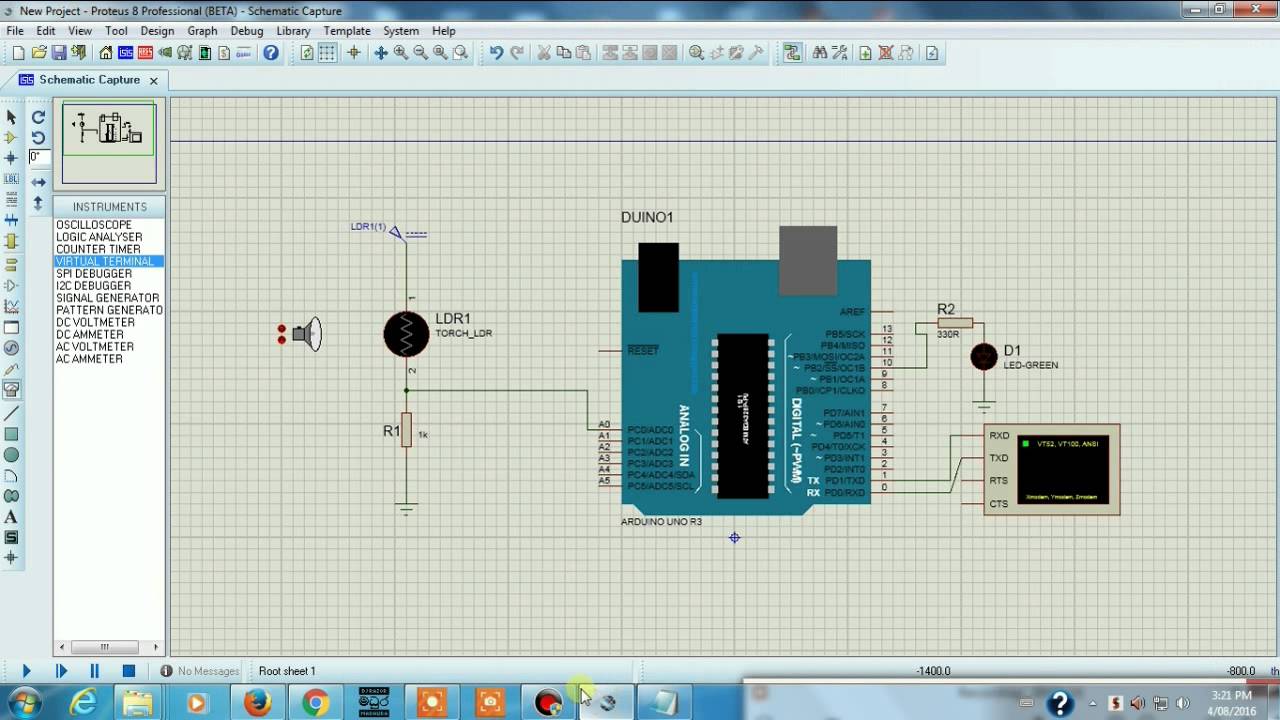This screenshot has height=720, width=1280.
Task: Select Text script mode tool
Action: point(12,200)
